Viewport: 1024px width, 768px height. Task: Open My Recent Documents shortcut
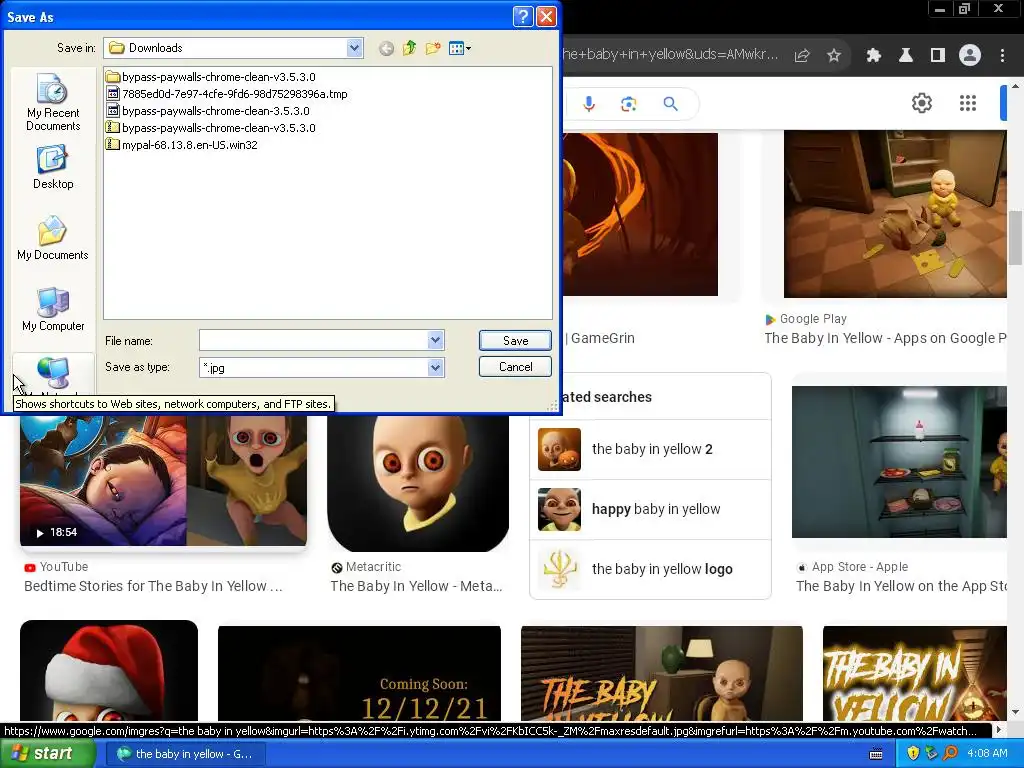point(53,103)
